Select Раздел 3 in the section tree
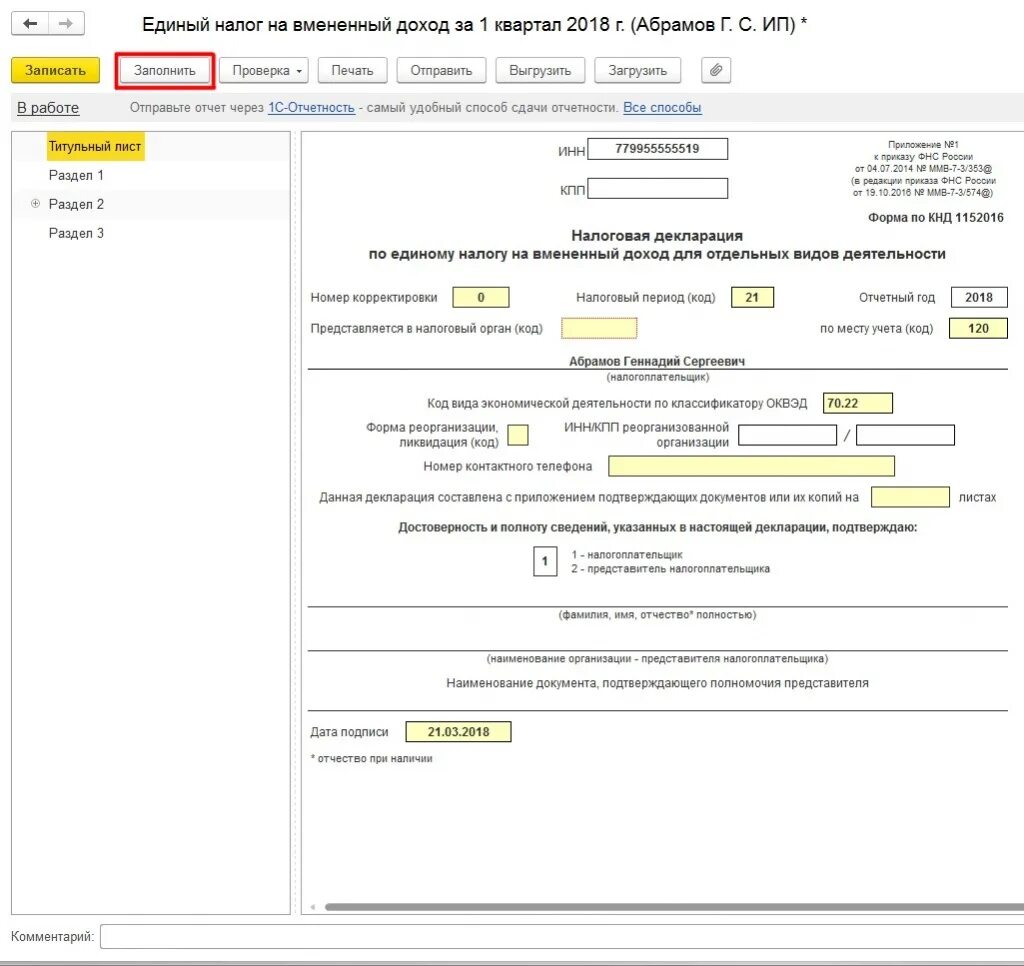The image size is (1024, 966). (x=76, y=233)
